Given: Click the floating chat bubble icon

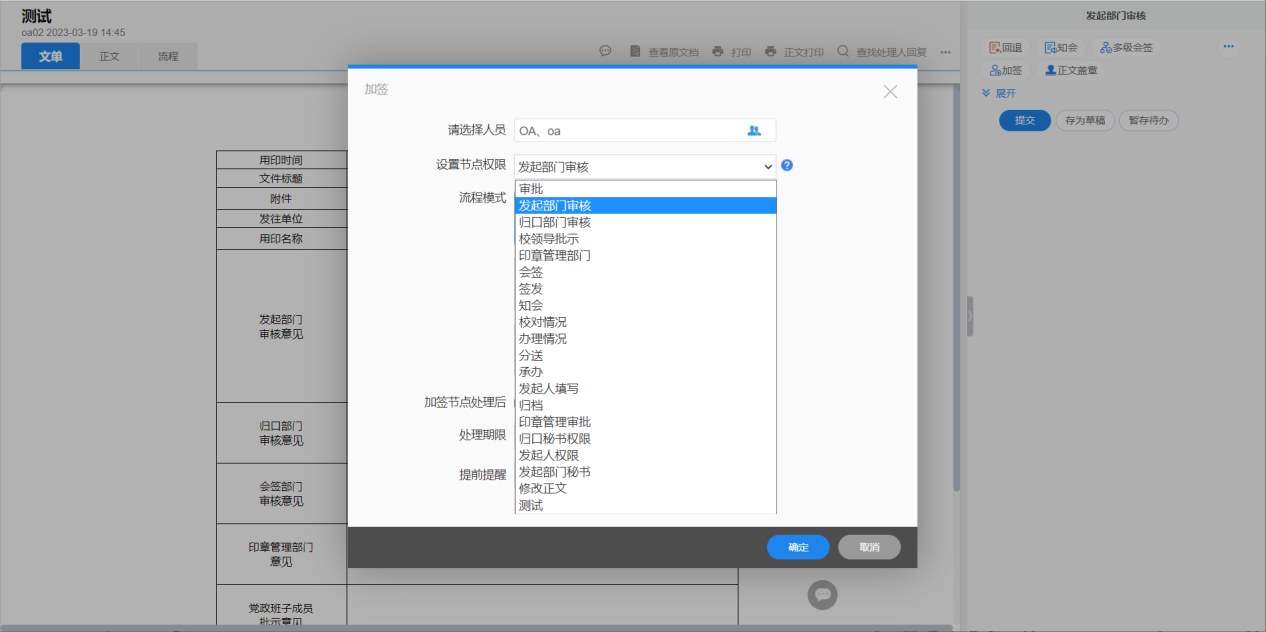Looking at the screenshot, I should pos(823,594).
